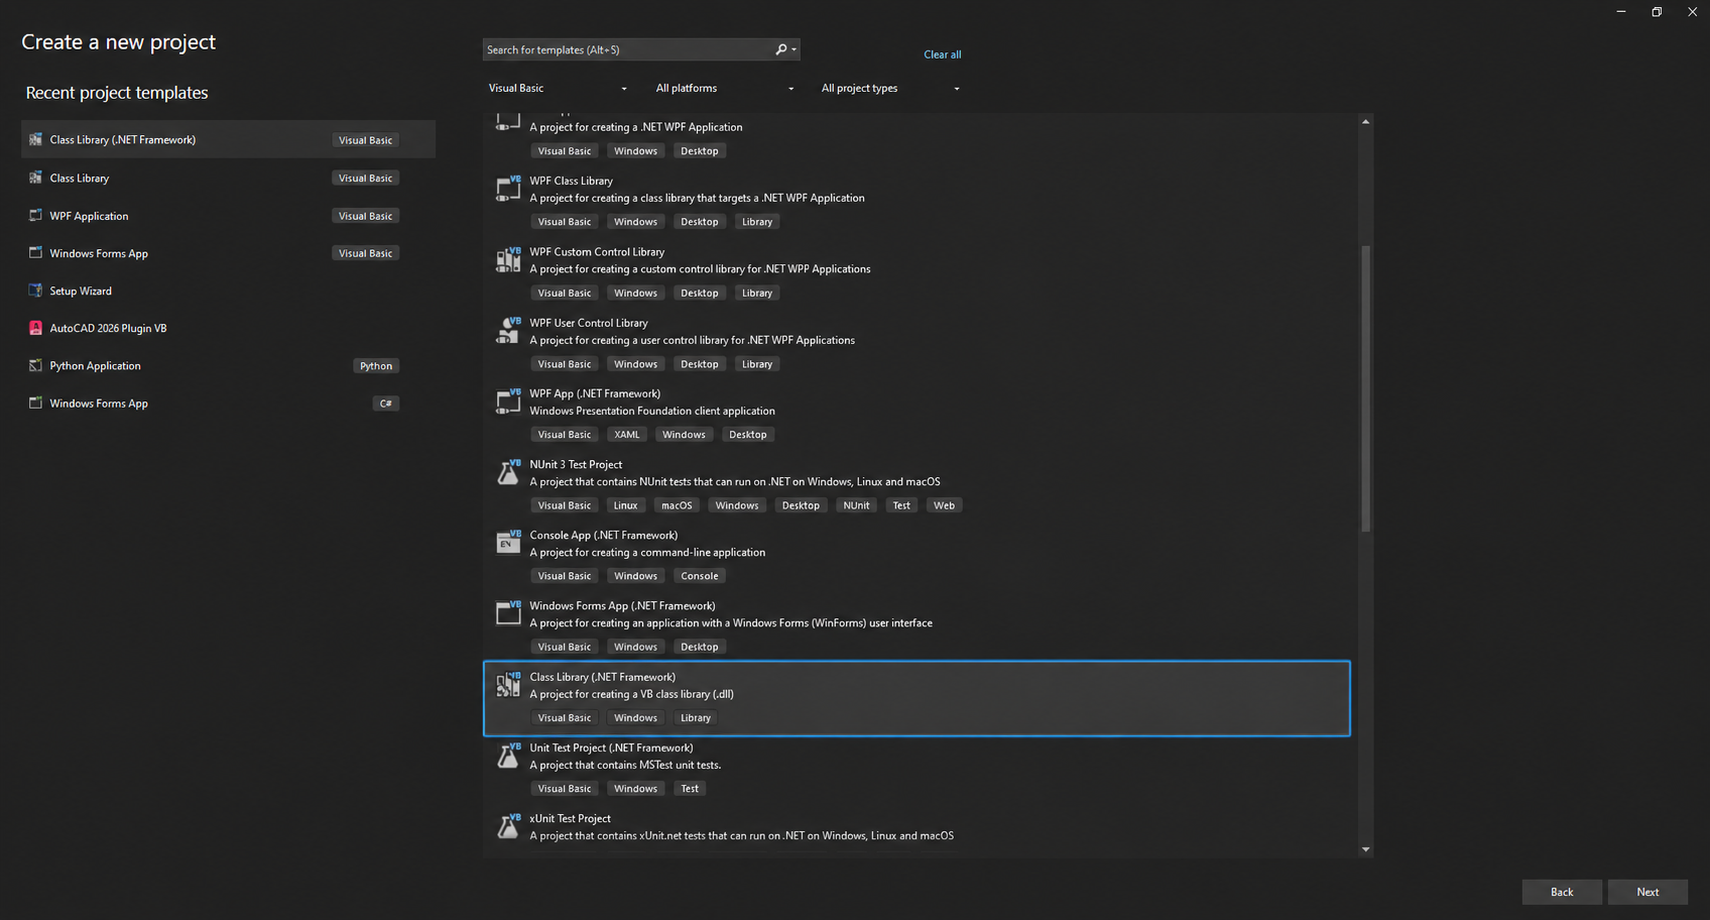Click the NUnit tag under NUnit 3 Test Project
The height and width of the screenshot is (920, 1710).
pos(856,506)
